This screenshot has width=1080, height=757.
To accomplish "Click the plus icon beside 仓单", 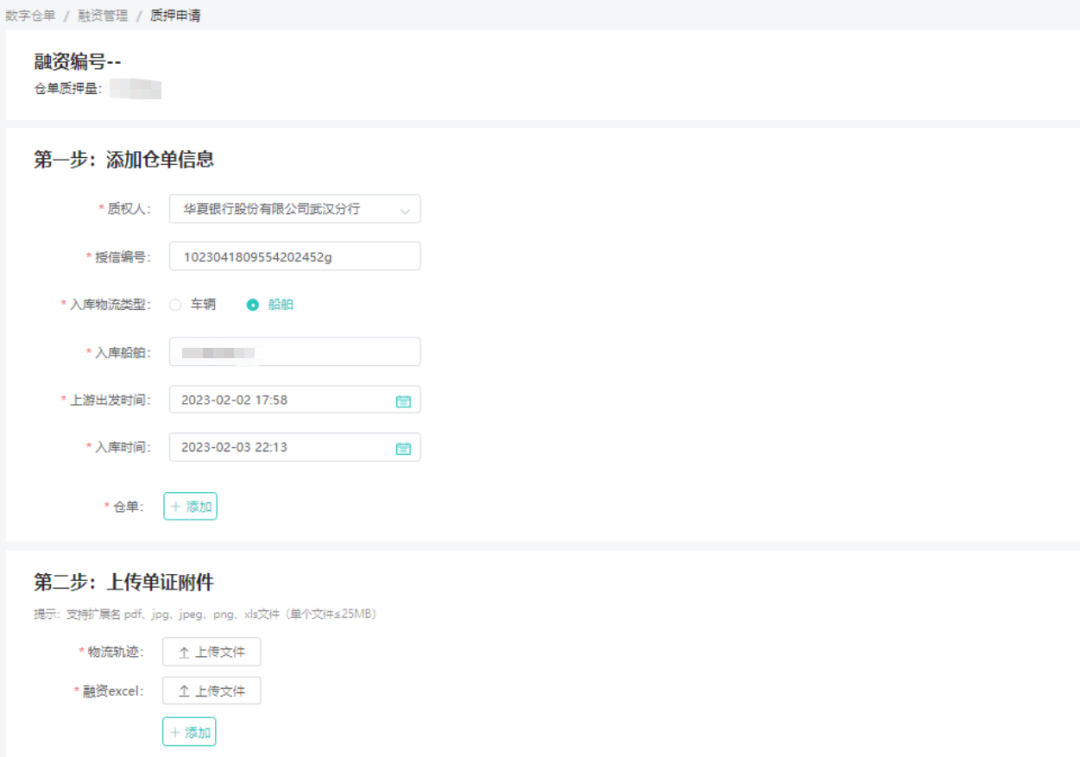I will click(x=176, y=507).
